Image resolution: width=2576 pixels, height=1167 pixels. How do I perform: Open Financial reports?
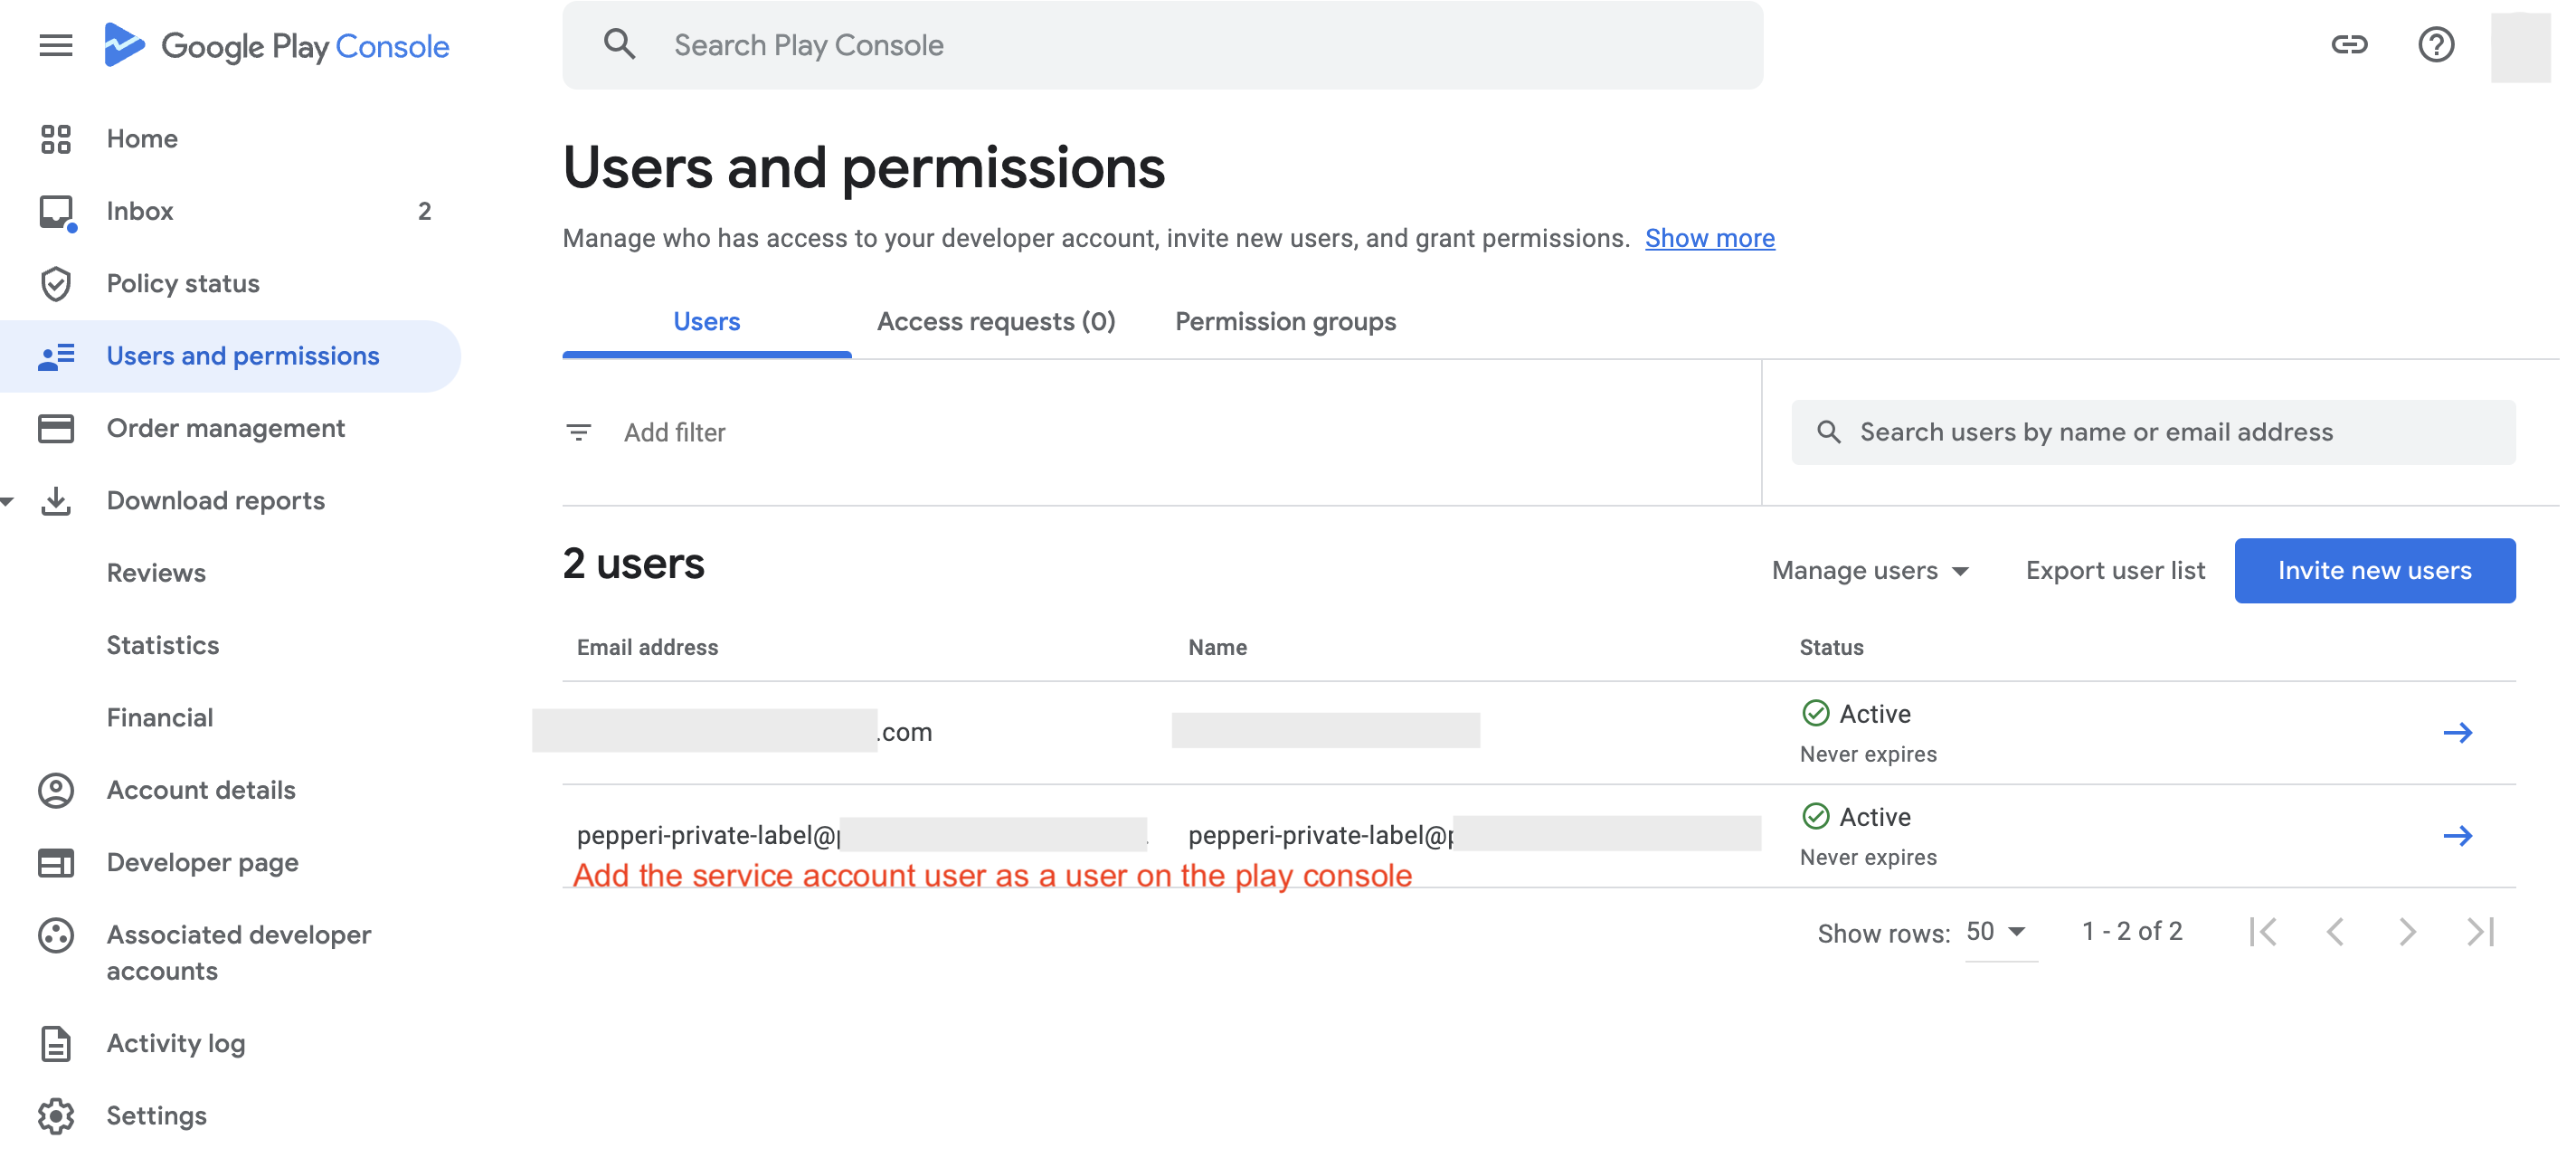point(160,718)
